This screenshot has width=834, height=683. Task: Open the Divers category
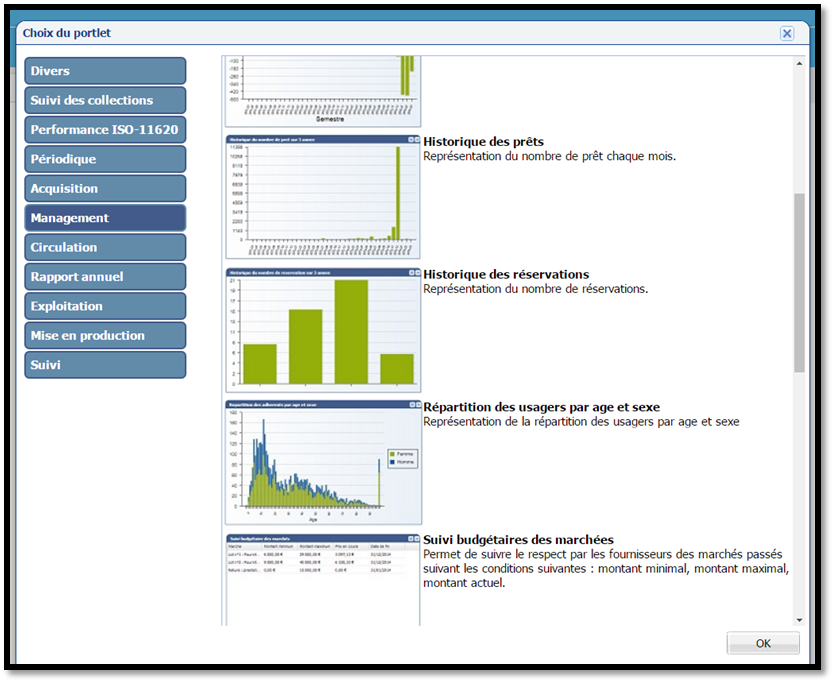[x=105, y=71]
